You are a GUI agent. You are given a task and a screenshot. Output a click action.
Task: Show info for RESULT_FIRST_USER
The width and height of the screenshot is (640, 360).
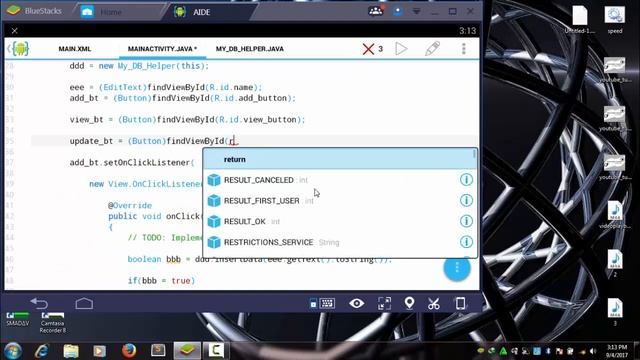(x=466, y=200)
